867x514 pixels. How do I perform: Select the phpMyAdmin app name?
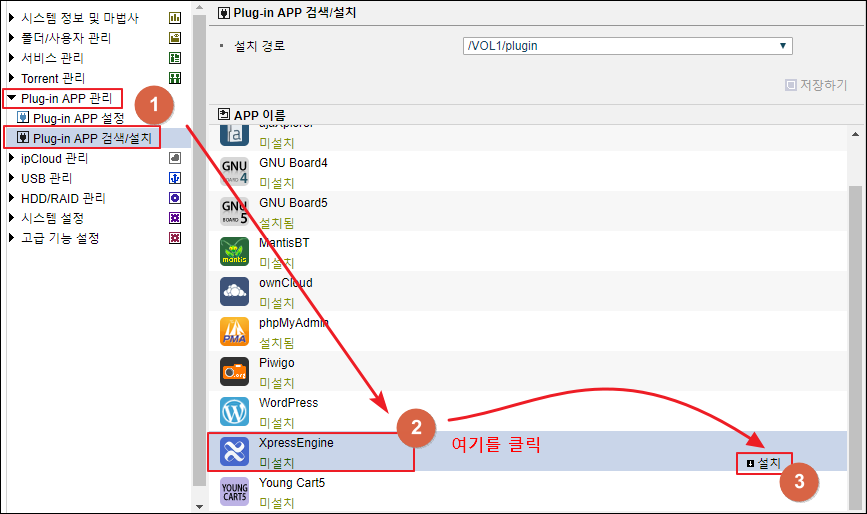(294, 323)
